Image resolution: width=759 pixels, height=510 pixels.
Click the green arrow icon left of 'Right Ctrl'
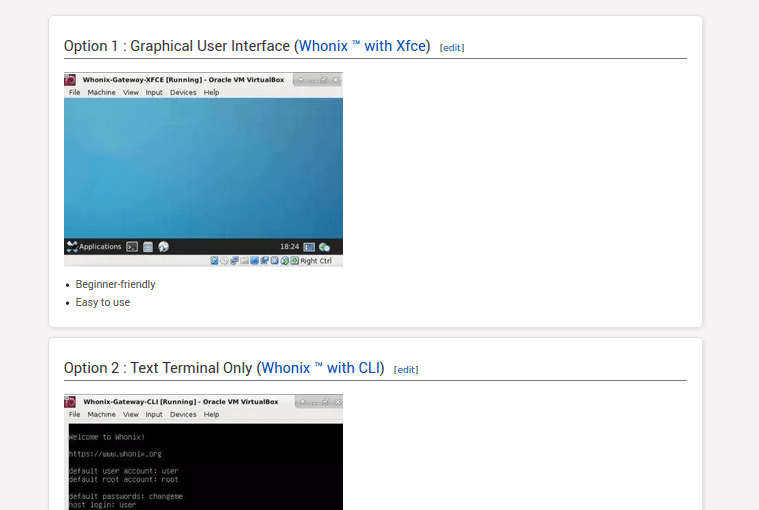pyautogui.click(x=295, y=261)
